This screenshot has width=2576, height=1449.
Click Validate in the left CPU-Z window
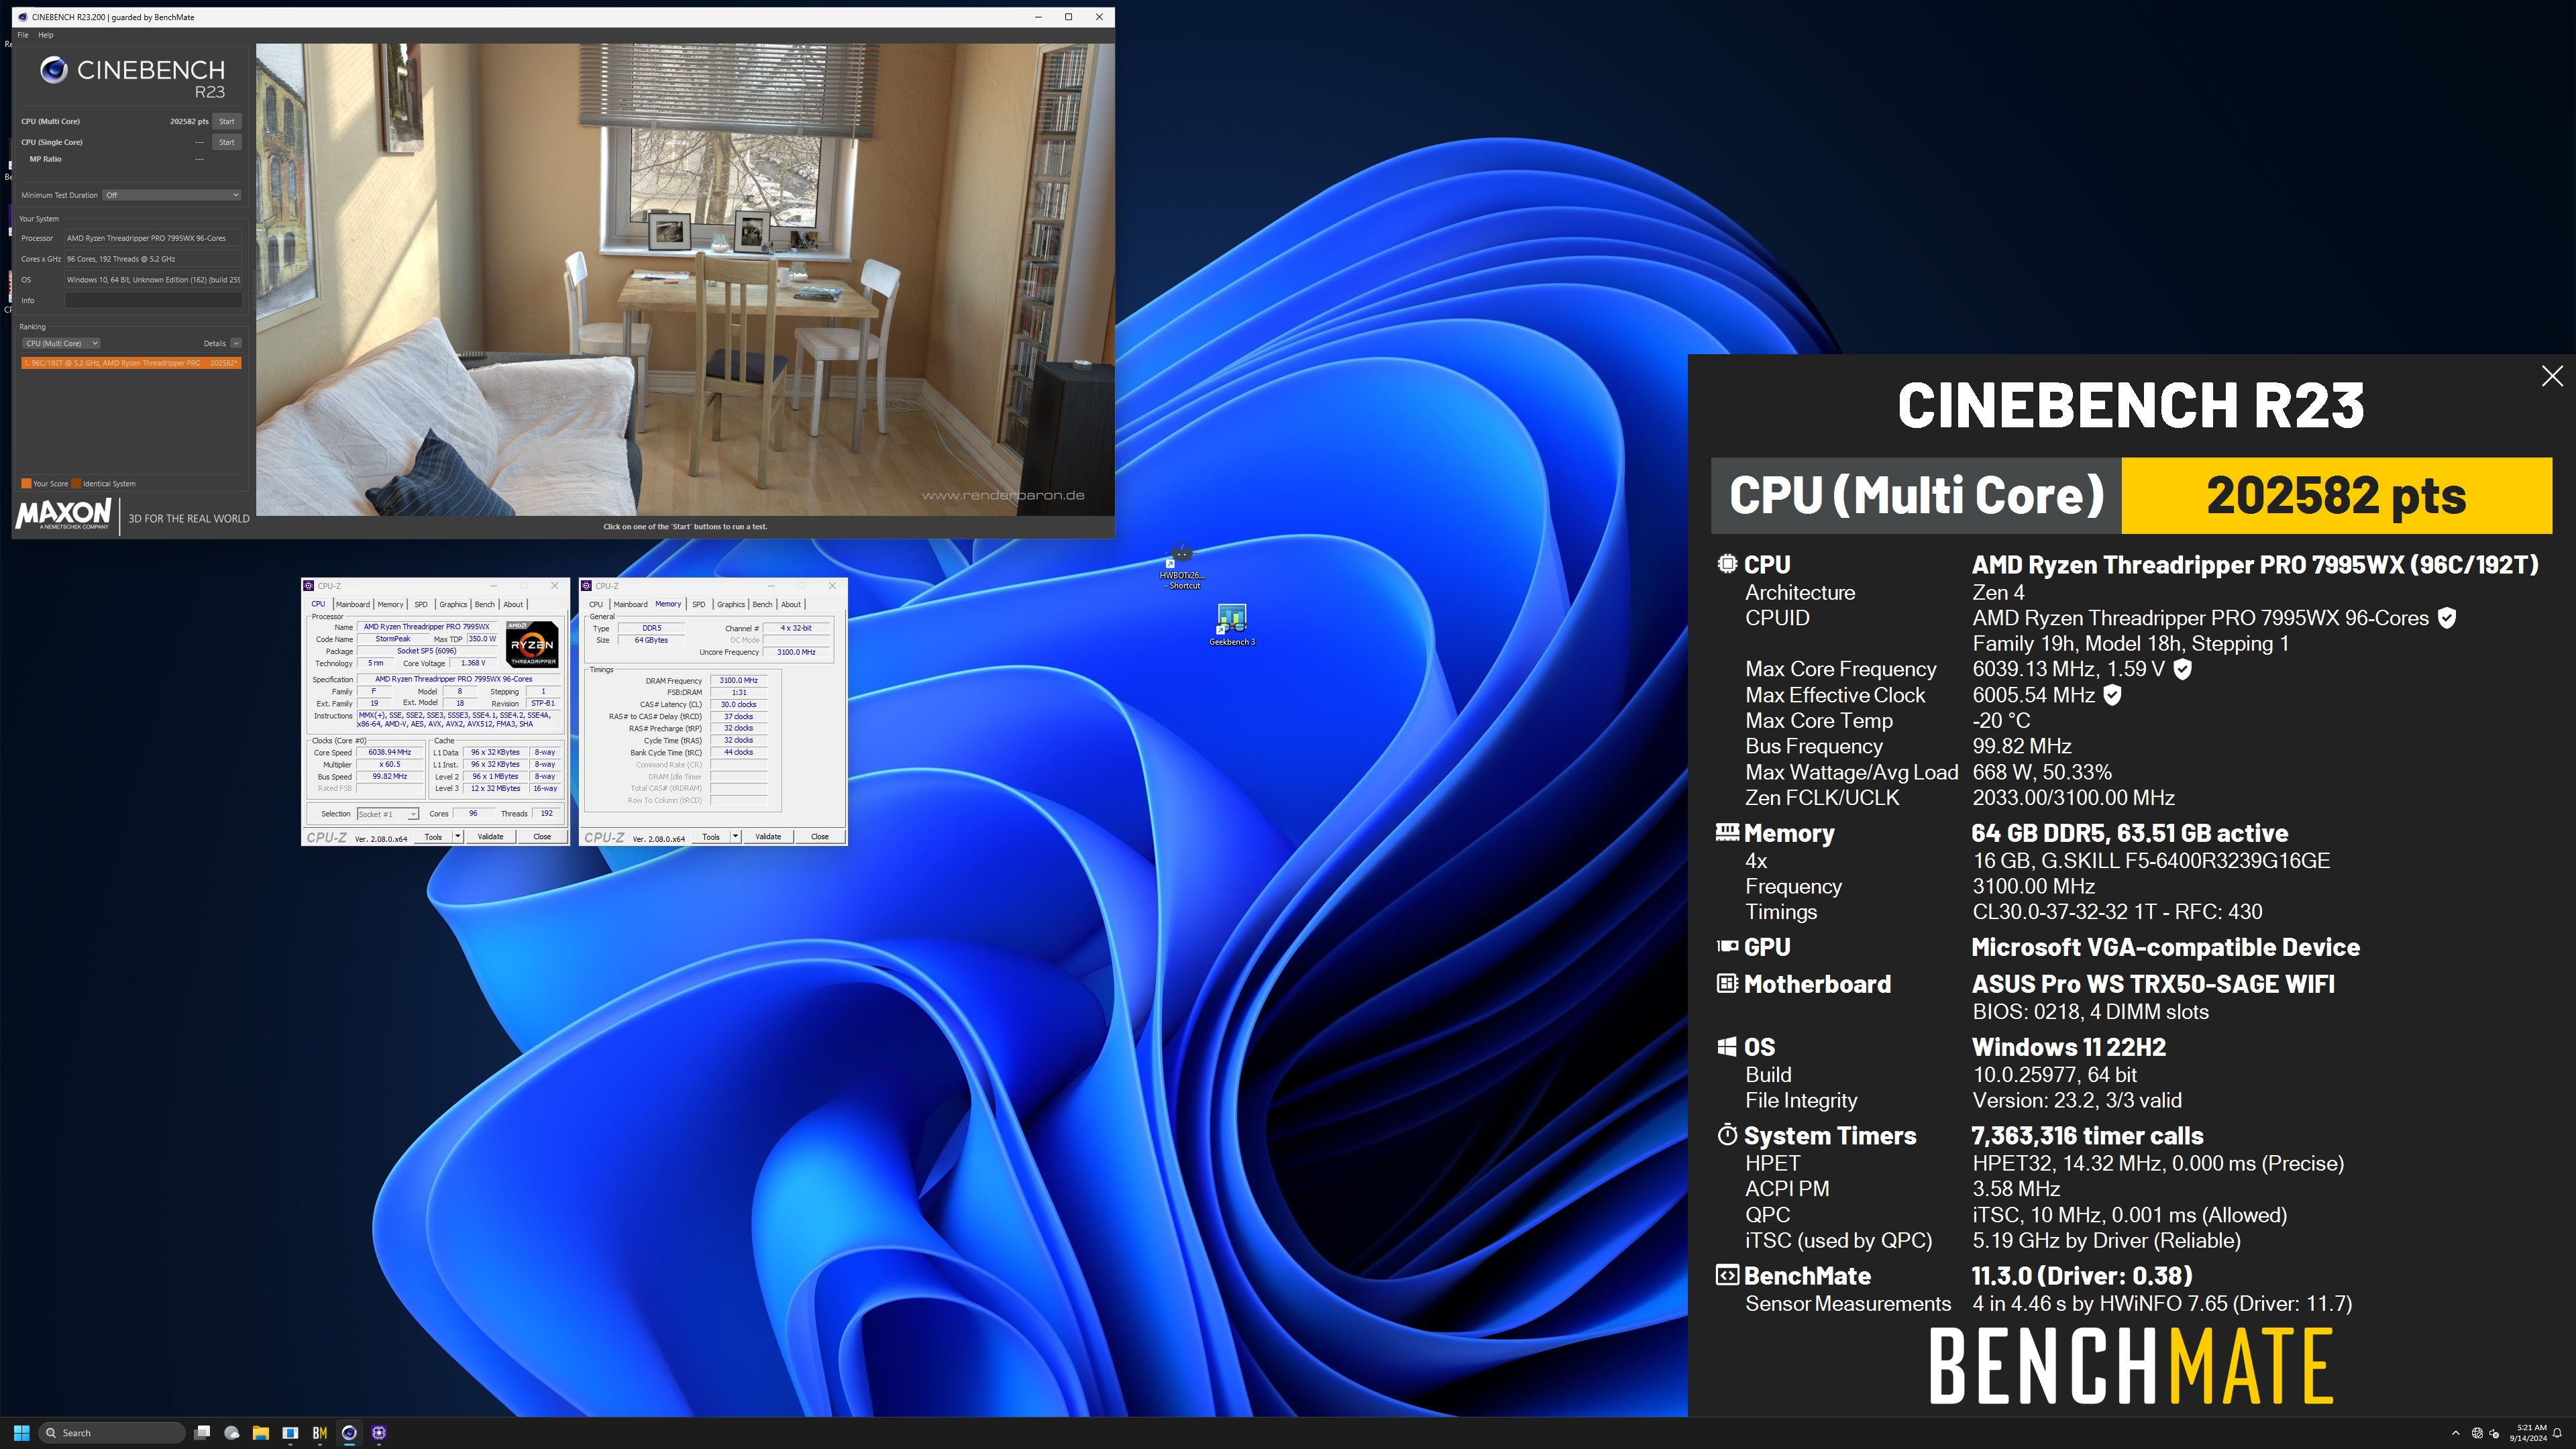coord(490,836)
